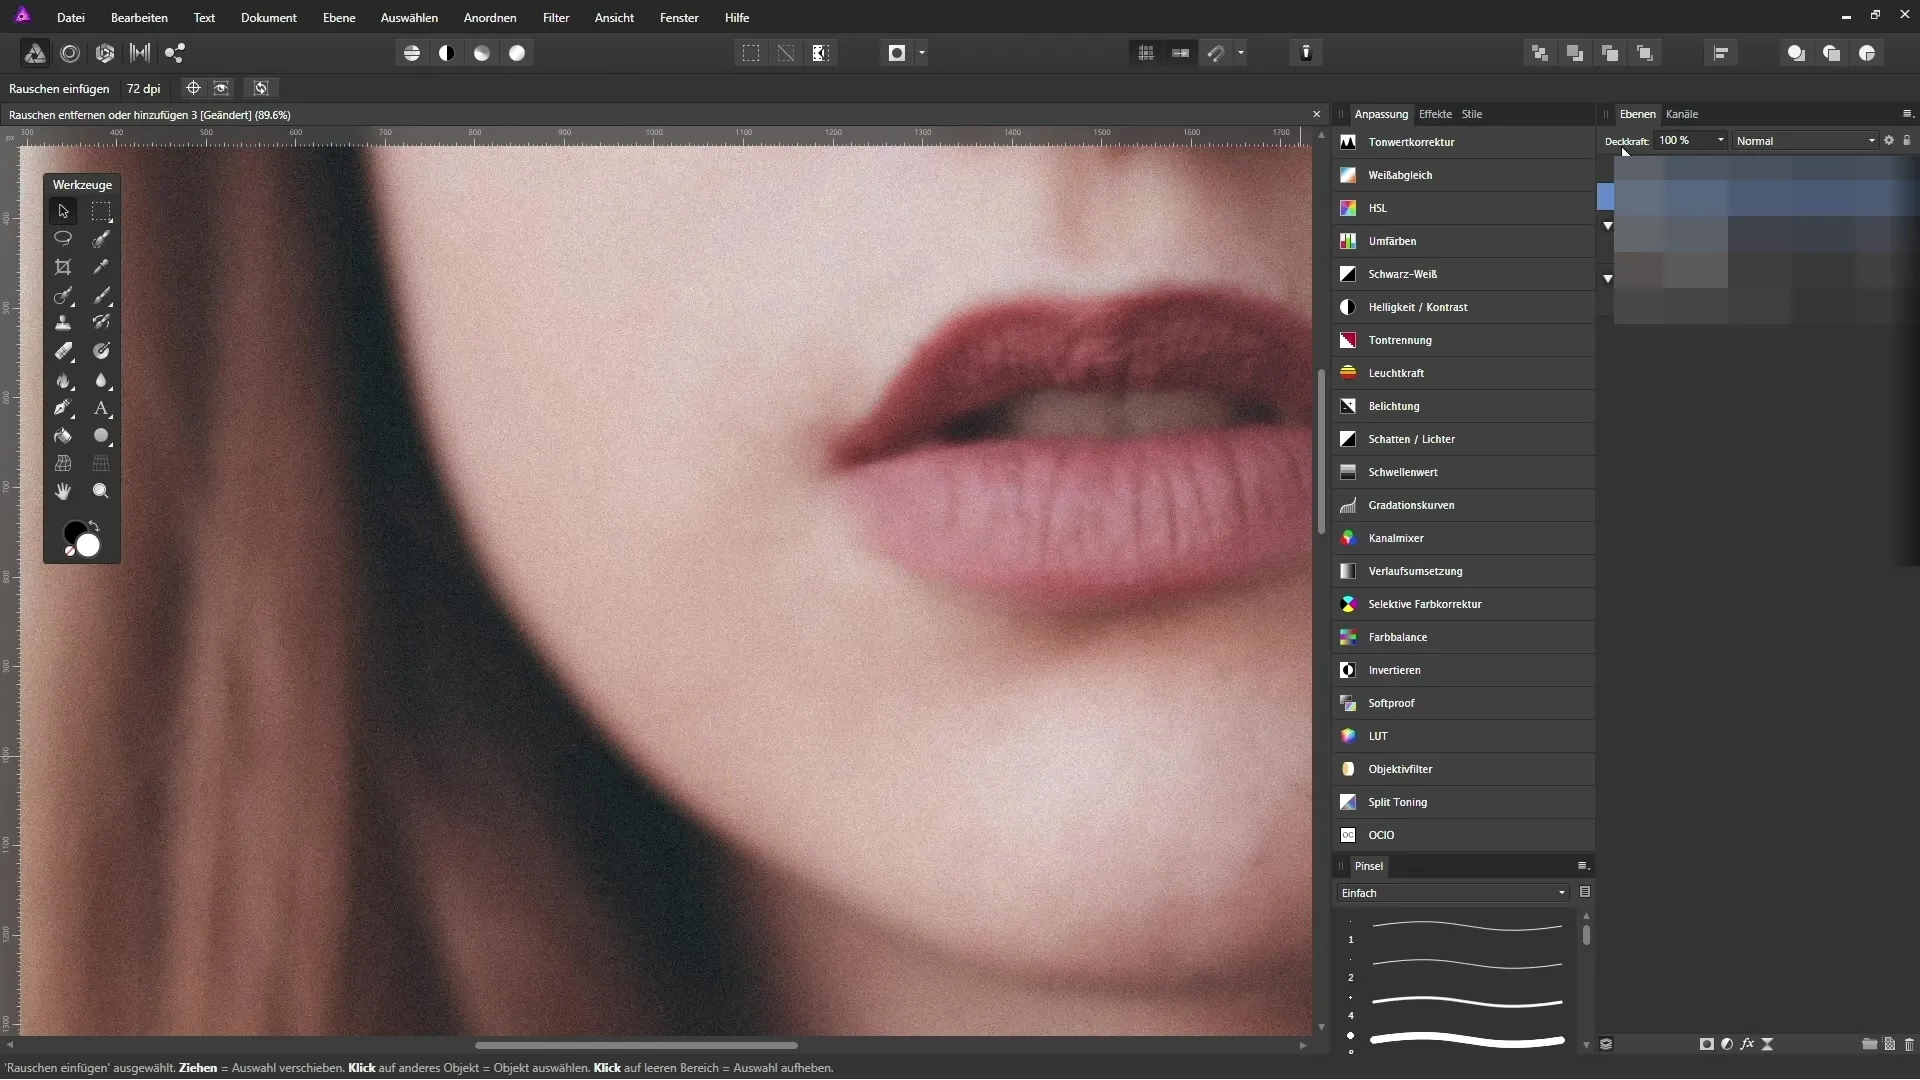Apply Auto Contrast from toolbar
Viewport: 1920px width, 1080px height.
click(447, 53)
